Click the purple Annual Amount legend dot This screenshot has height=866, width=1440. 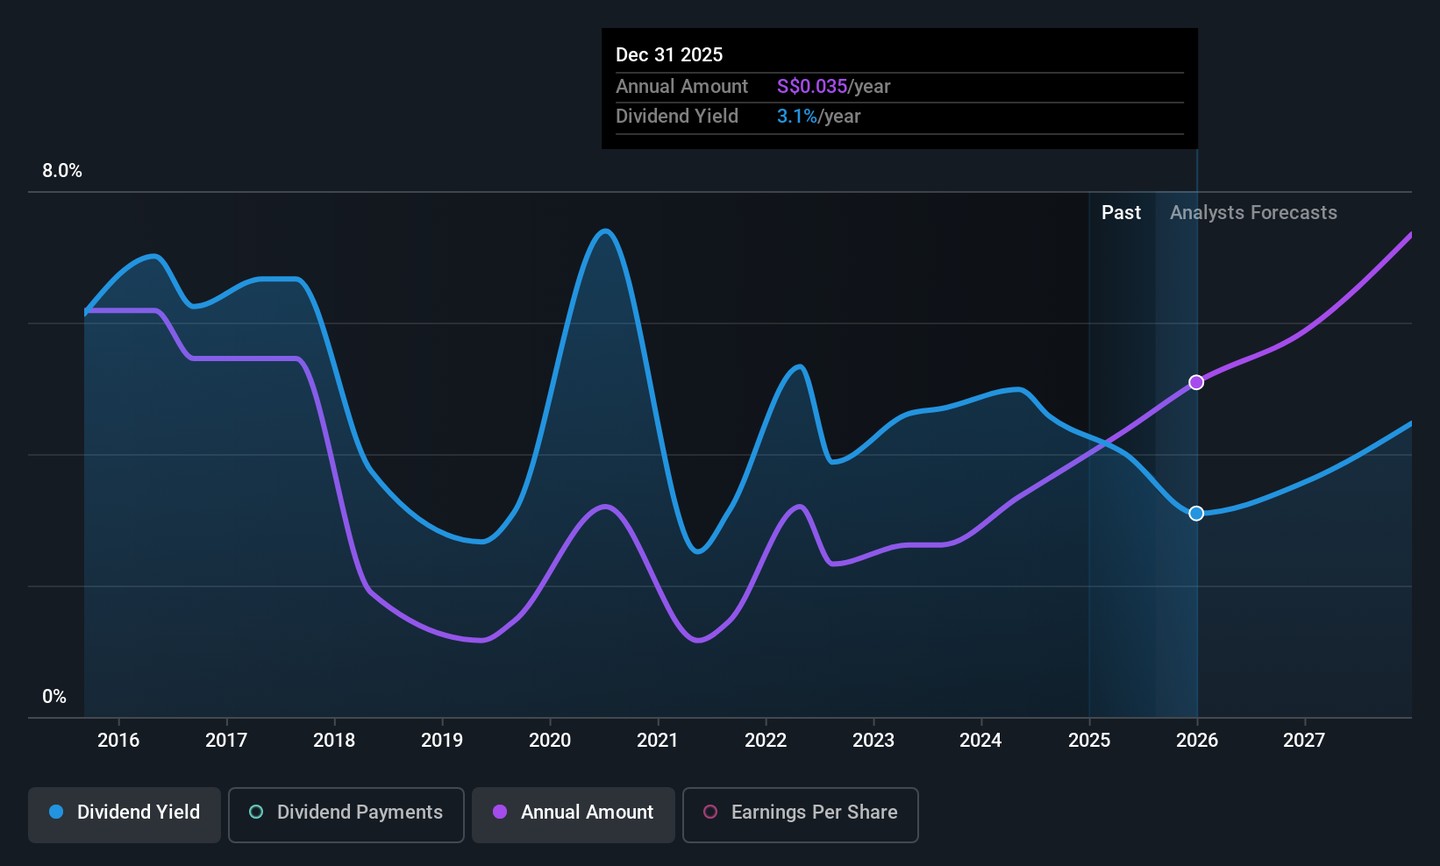coord(500,813)
